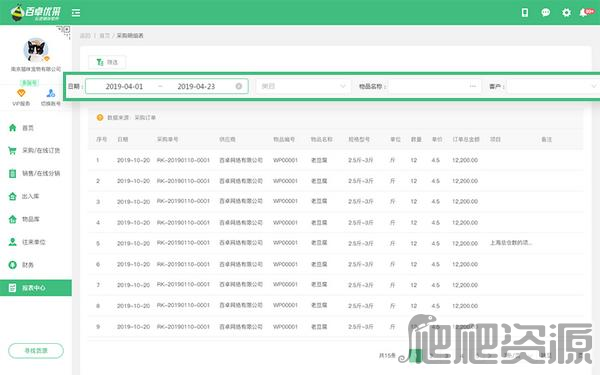This screenshot has height=375, width=600.
Task: Click start date 2019-04-01 field
Action: pos(124,86)
